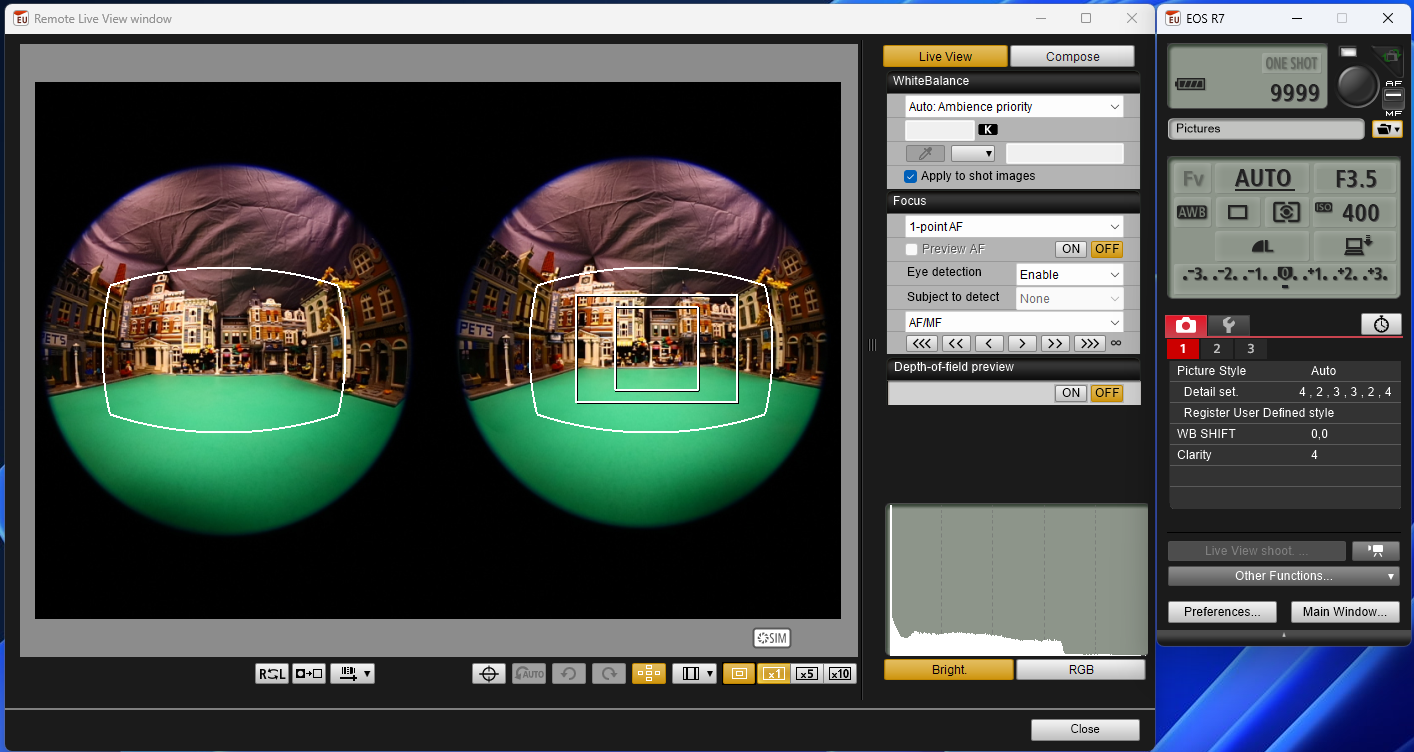
Task: Open the Subject to detect dropdown
Action: pos(1070,299)
